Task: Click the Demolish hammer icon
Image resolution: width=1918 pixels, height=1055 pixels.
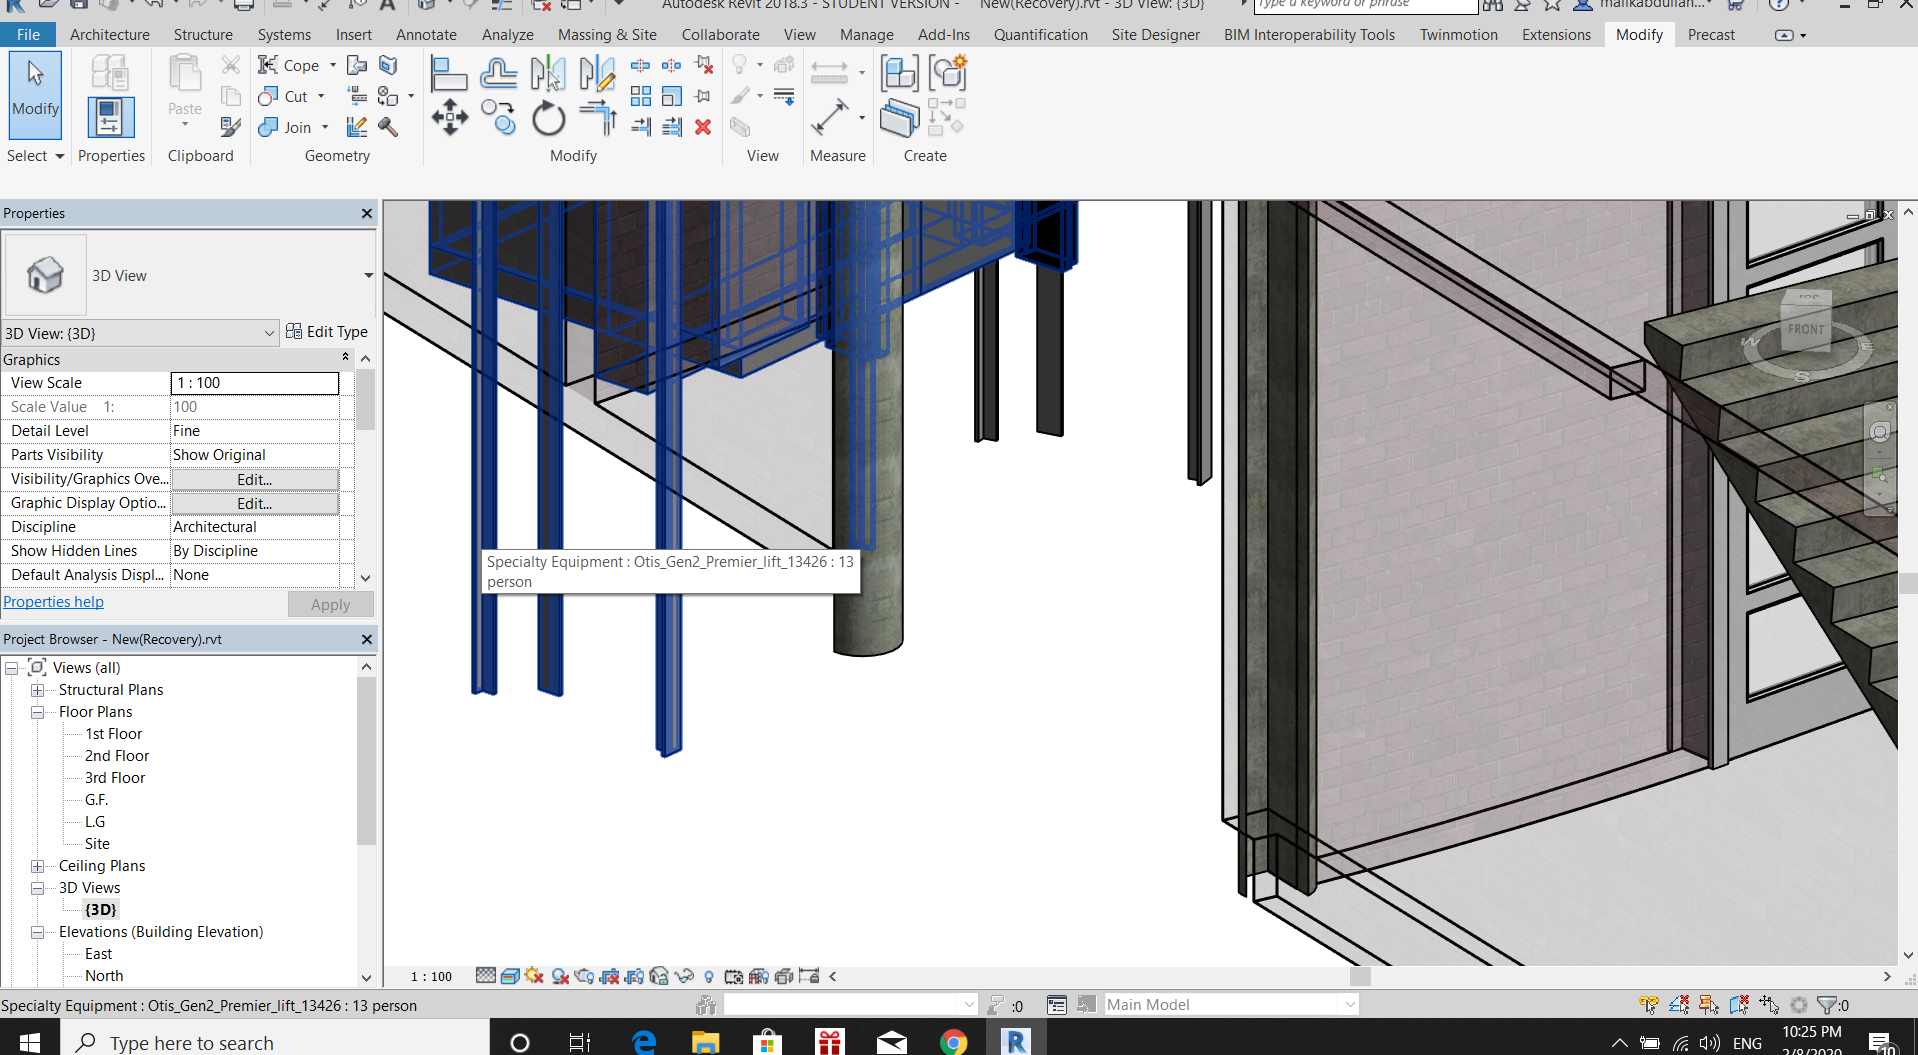Action: 388,127
